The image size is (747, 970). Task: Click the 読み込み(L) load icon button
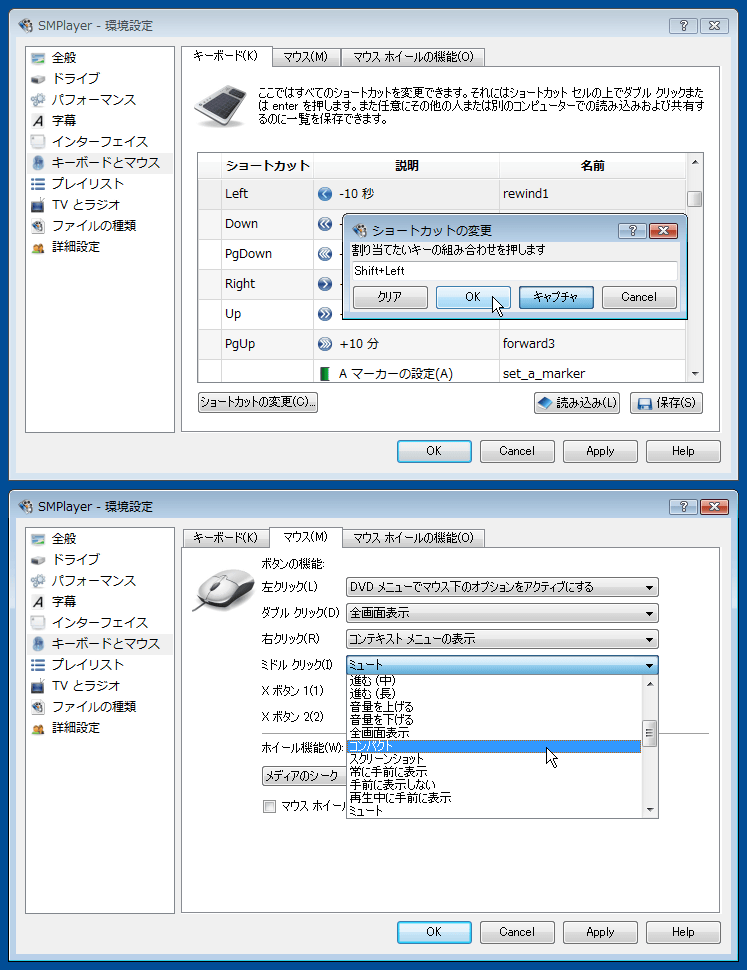pos(578,403)
